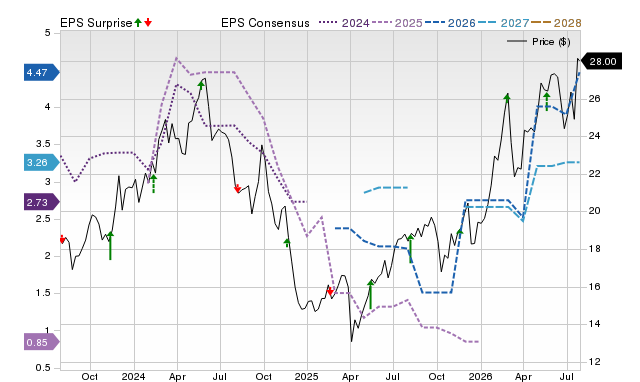Click the 24 tick on price axis
Screen dimensions: 640x382
click(x=595, y=136)
